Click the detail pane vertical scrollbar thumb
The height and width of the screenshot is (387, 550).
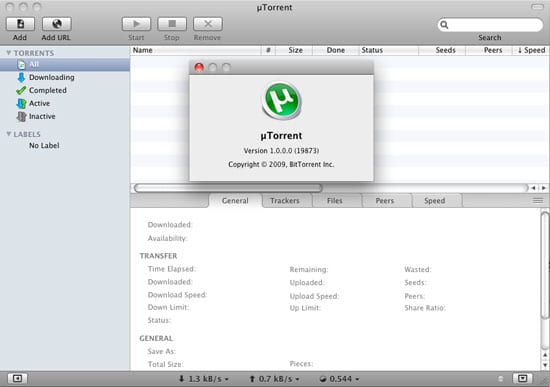click(x=545, y=265)
